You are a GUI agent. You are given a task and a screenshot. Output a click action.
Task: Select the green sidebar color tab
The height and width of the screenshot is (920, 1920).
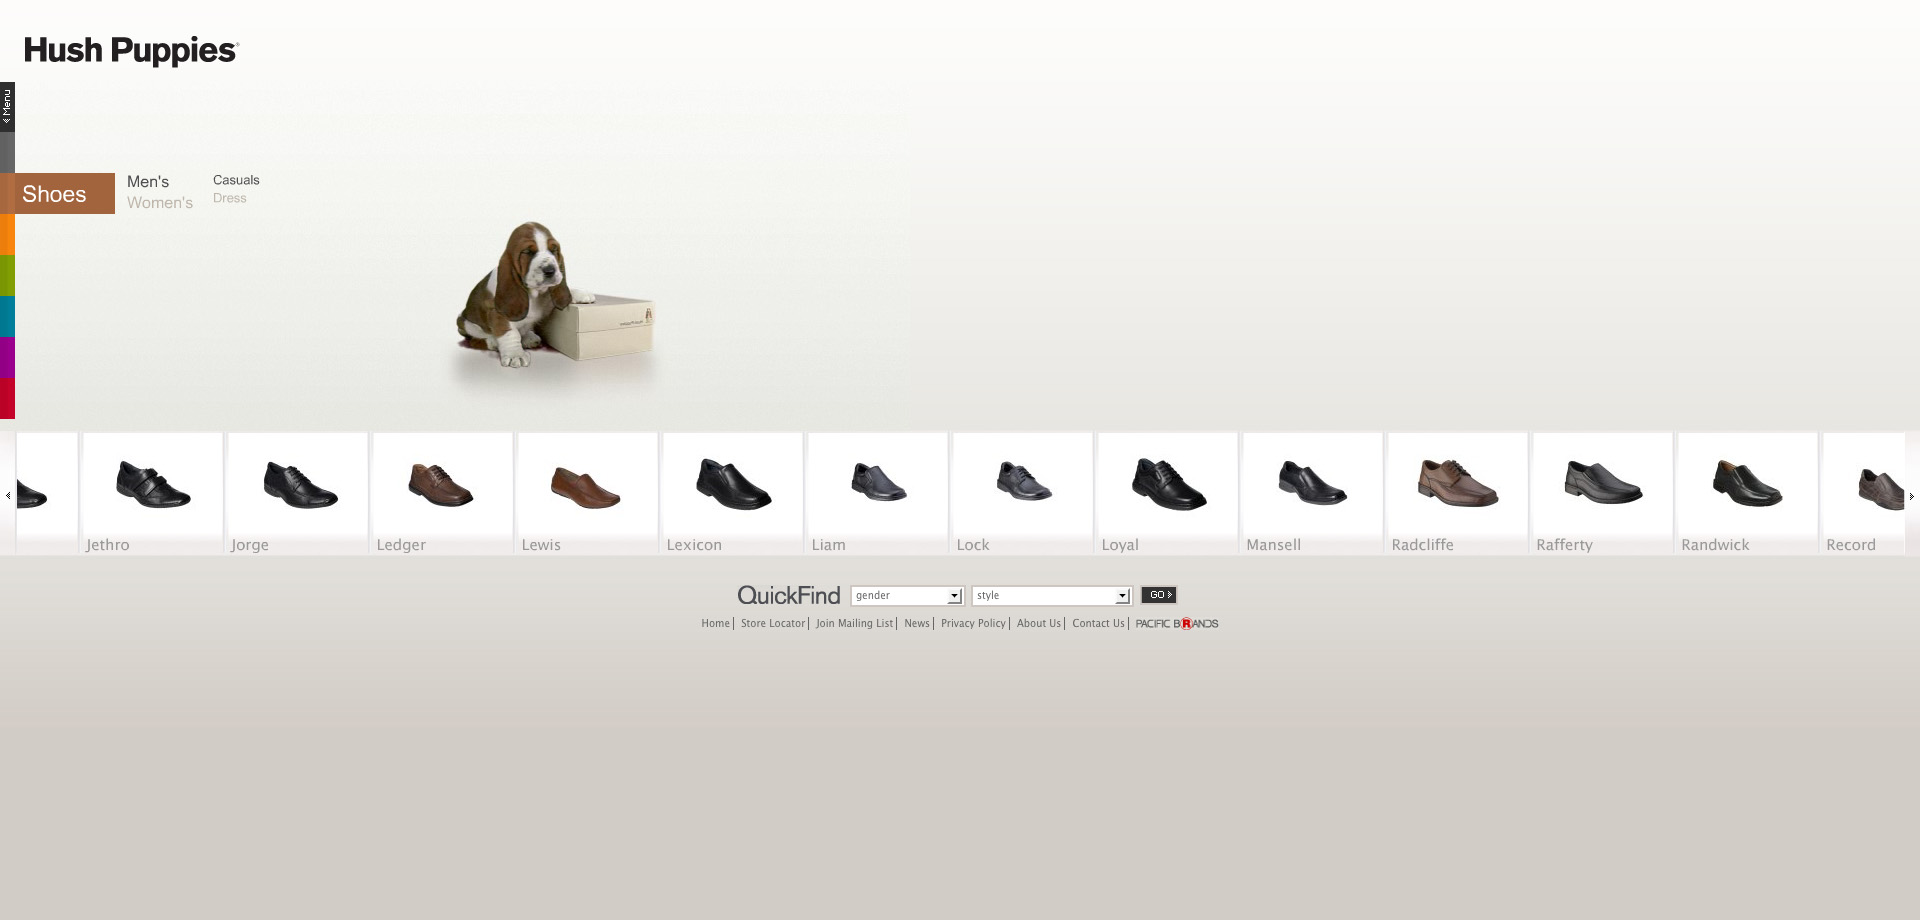click(x=7, y=275)
